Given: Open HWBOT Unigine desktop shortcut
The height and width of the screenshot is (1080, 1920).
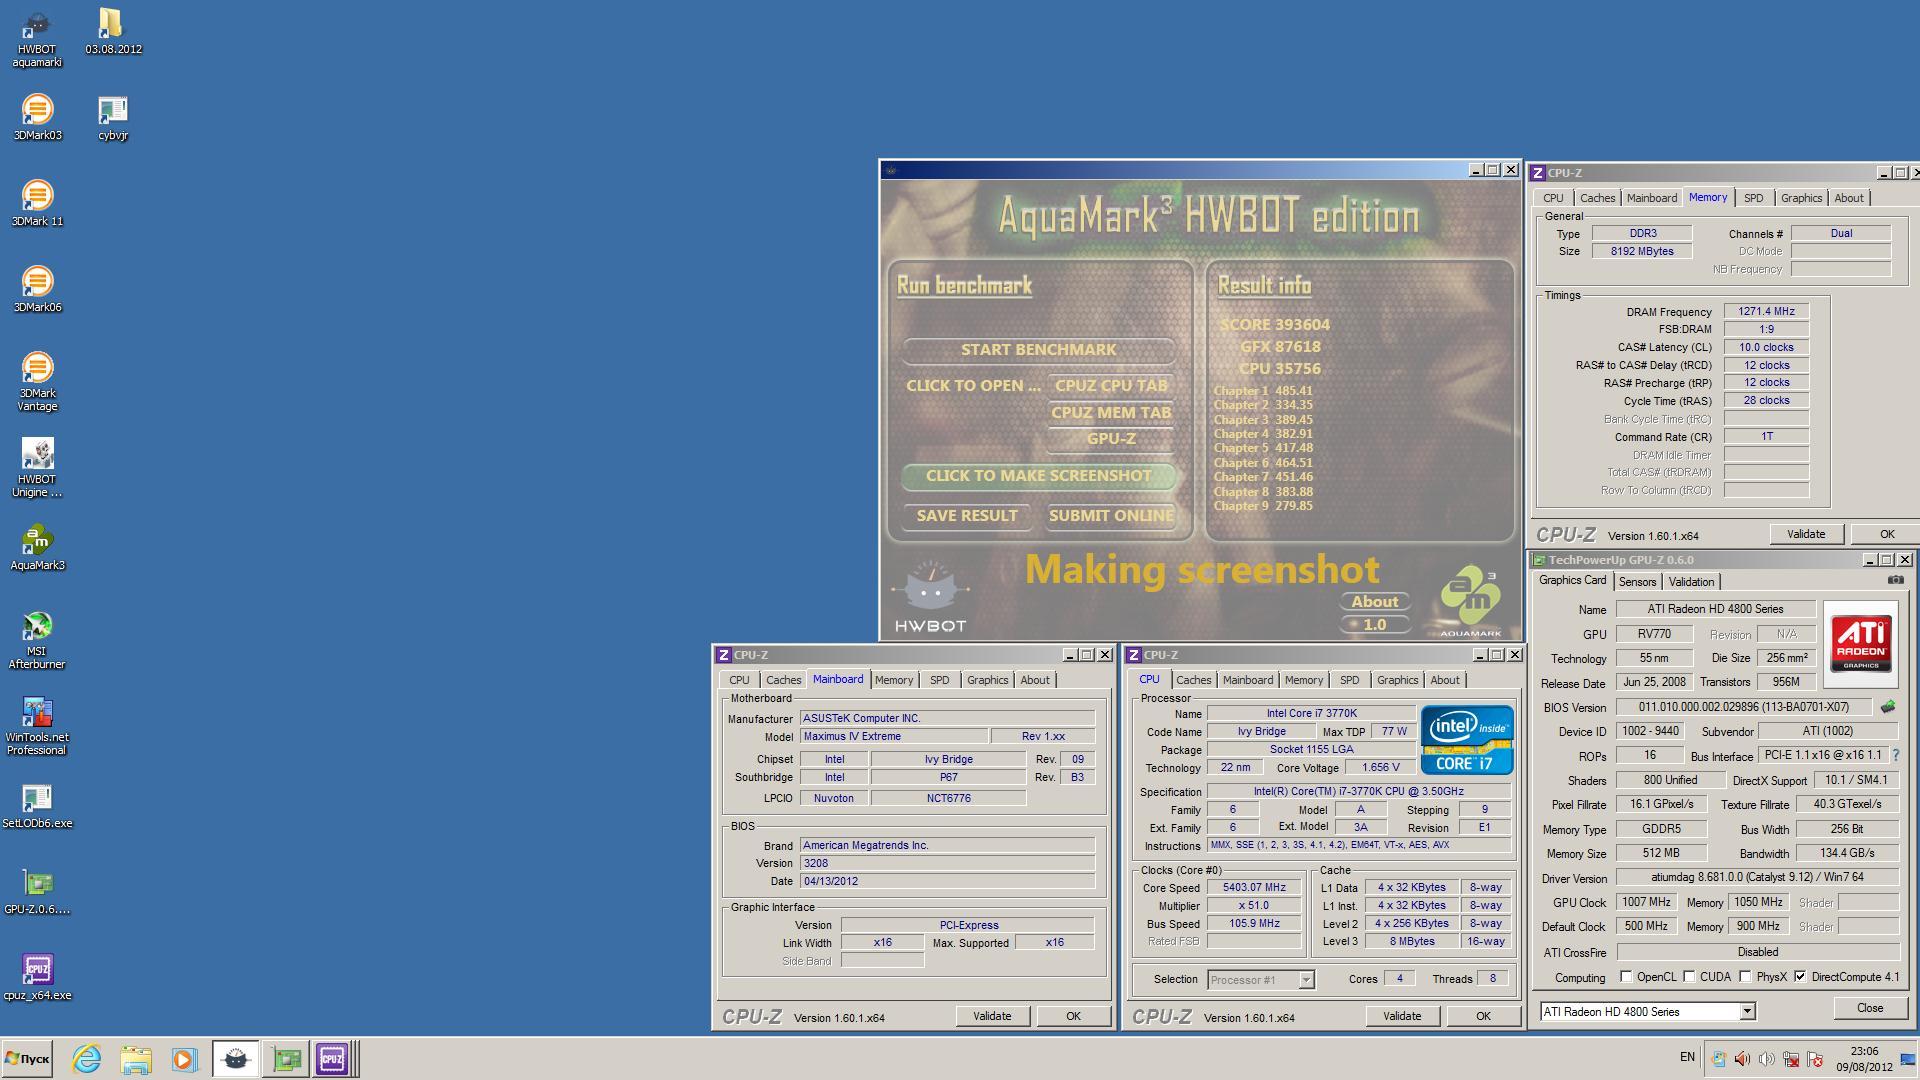Looking at the screenshot, I should point(37,468).
